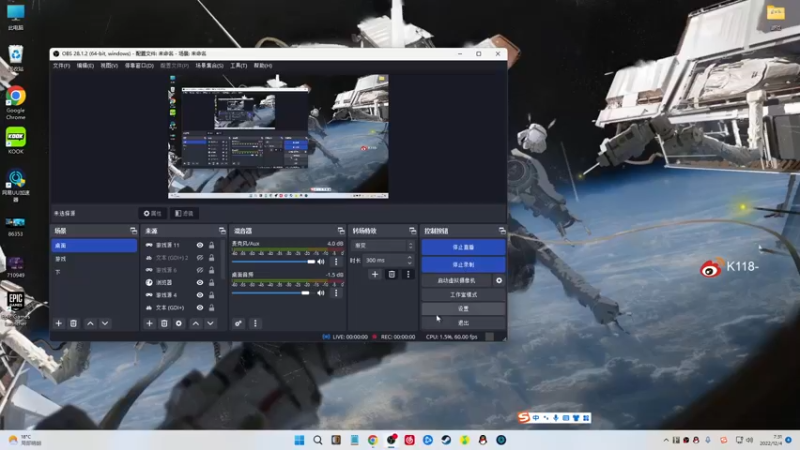Mute the 麦克风/Aux mixer channel

click(x=321, y=262)
